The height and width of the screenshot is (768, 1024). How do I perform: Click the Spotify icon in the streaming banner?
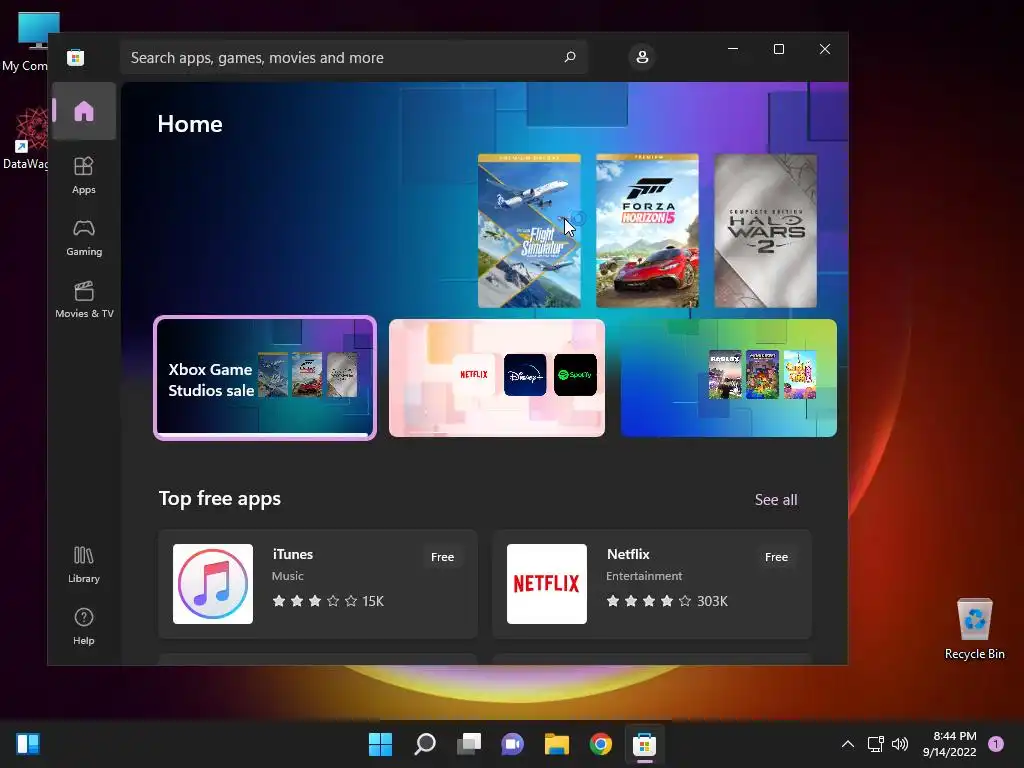tap(575, 375)
